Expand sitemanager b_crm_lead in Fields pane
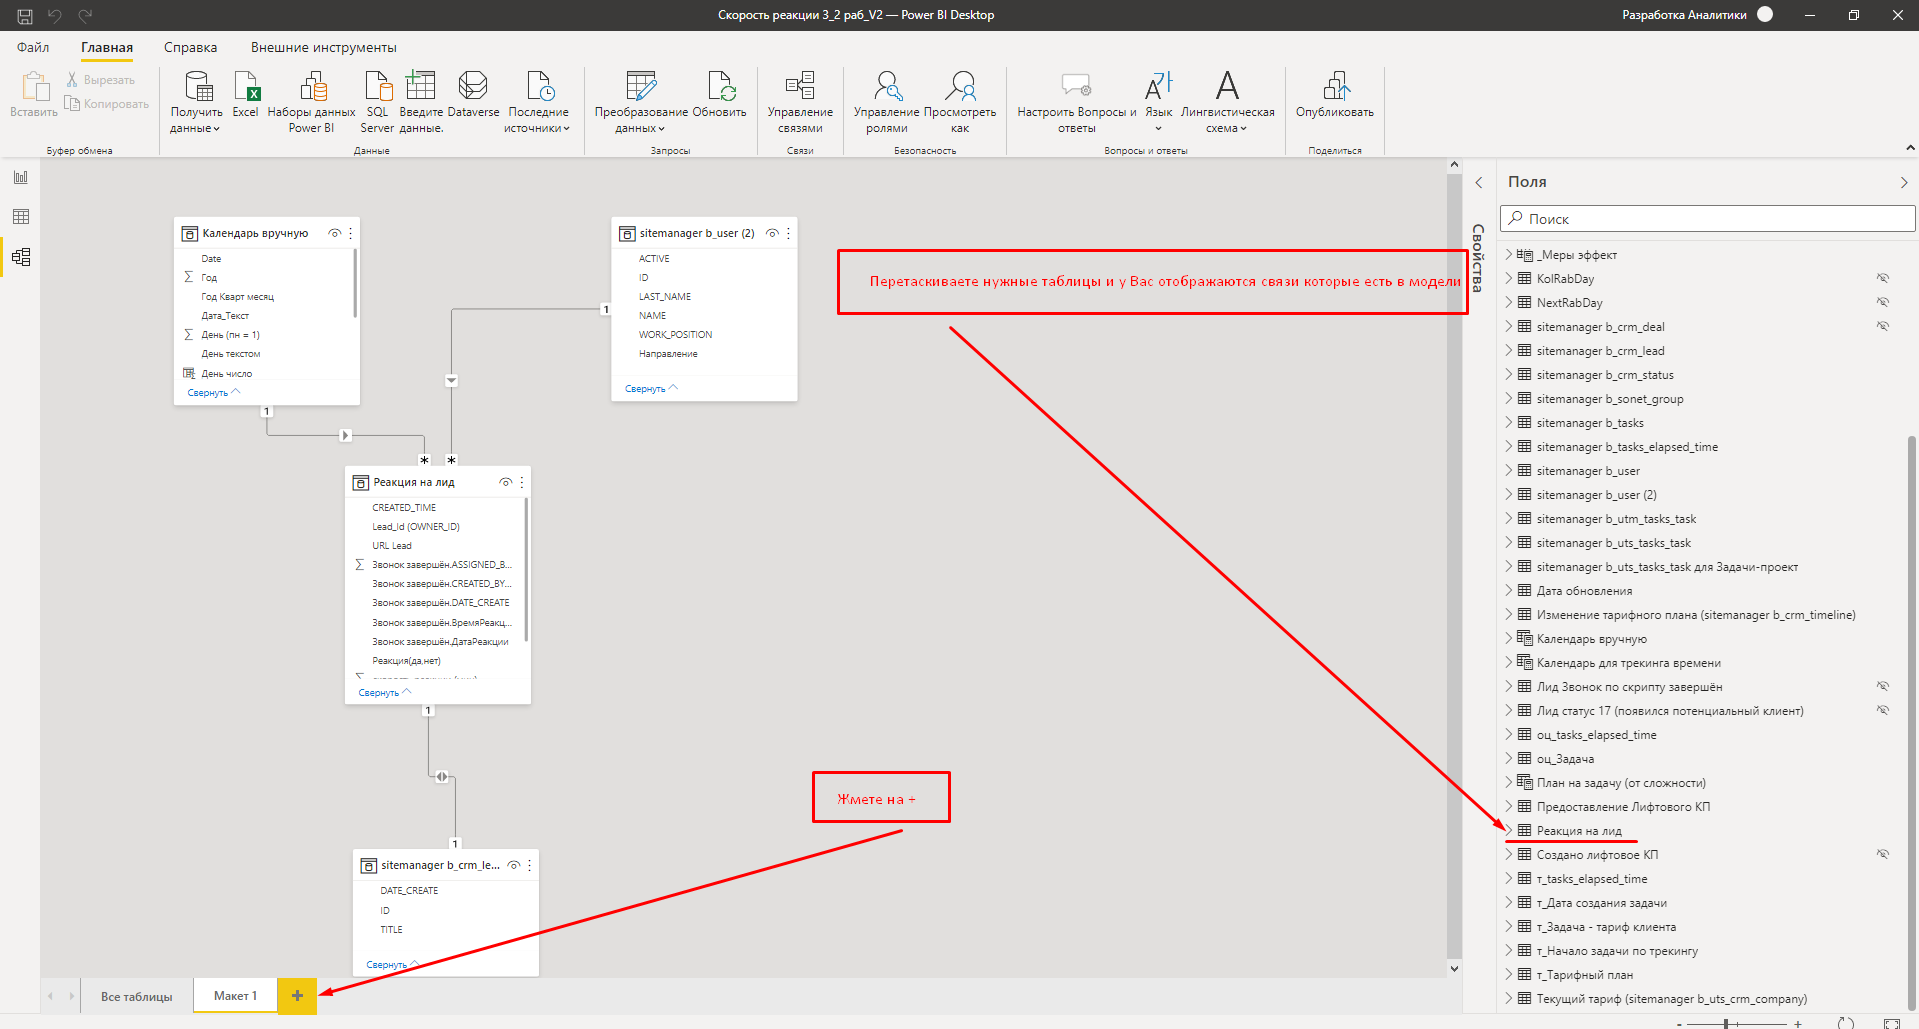 tap(1509, 351)
